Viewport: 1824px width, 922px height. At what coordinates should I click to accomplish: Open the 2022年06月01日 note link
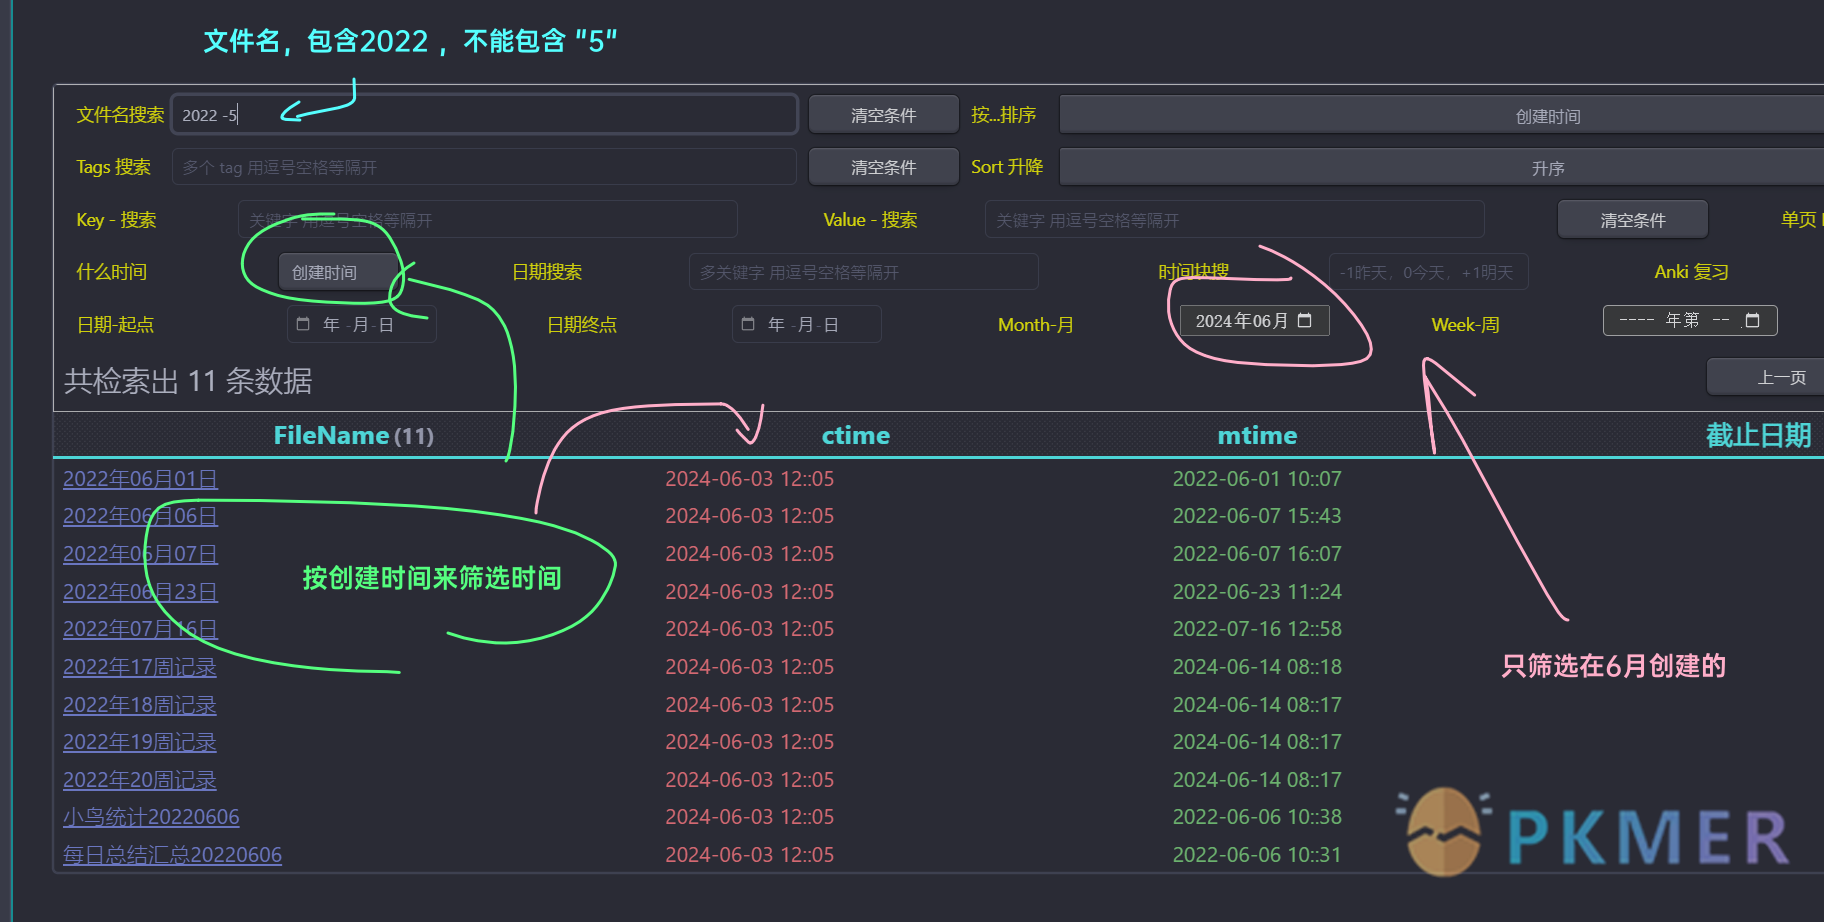click(x=140, y=479)
